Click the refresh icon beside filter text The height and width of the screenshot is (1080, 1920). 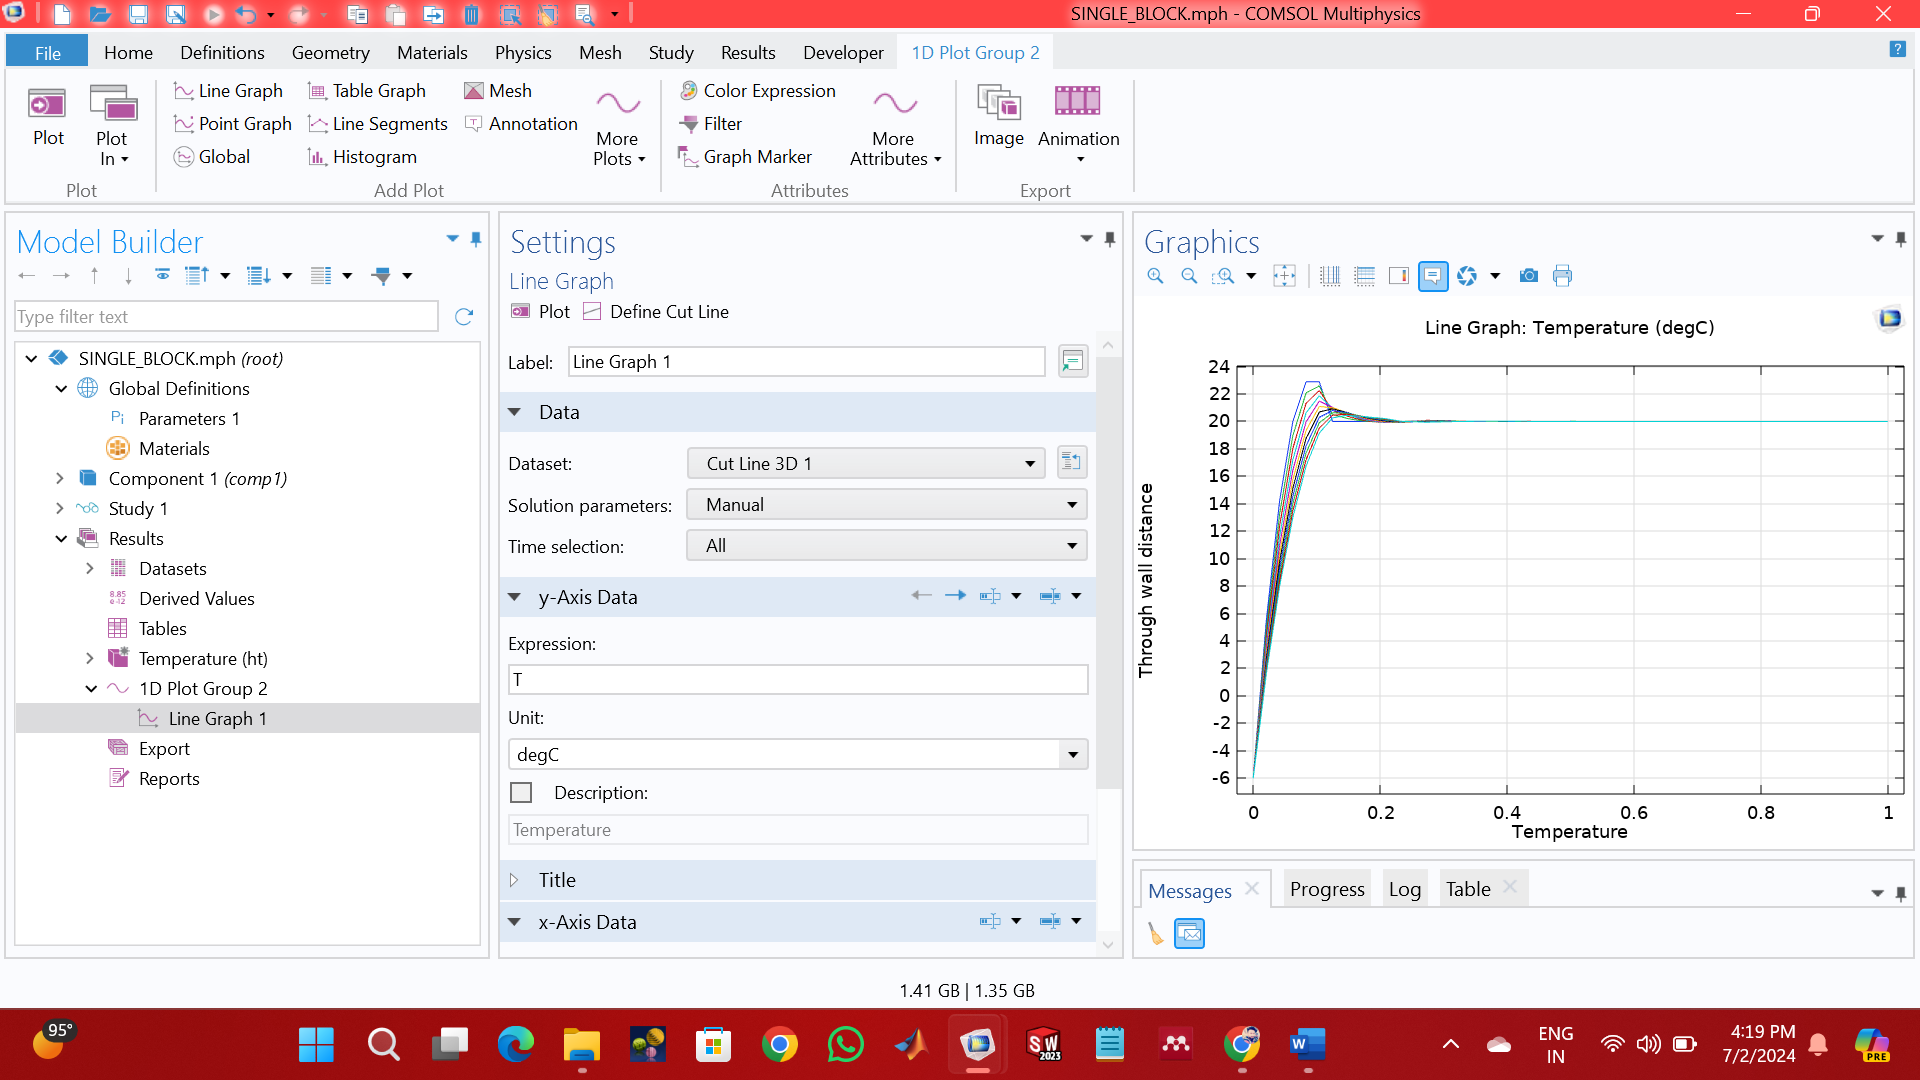(464, 317)
